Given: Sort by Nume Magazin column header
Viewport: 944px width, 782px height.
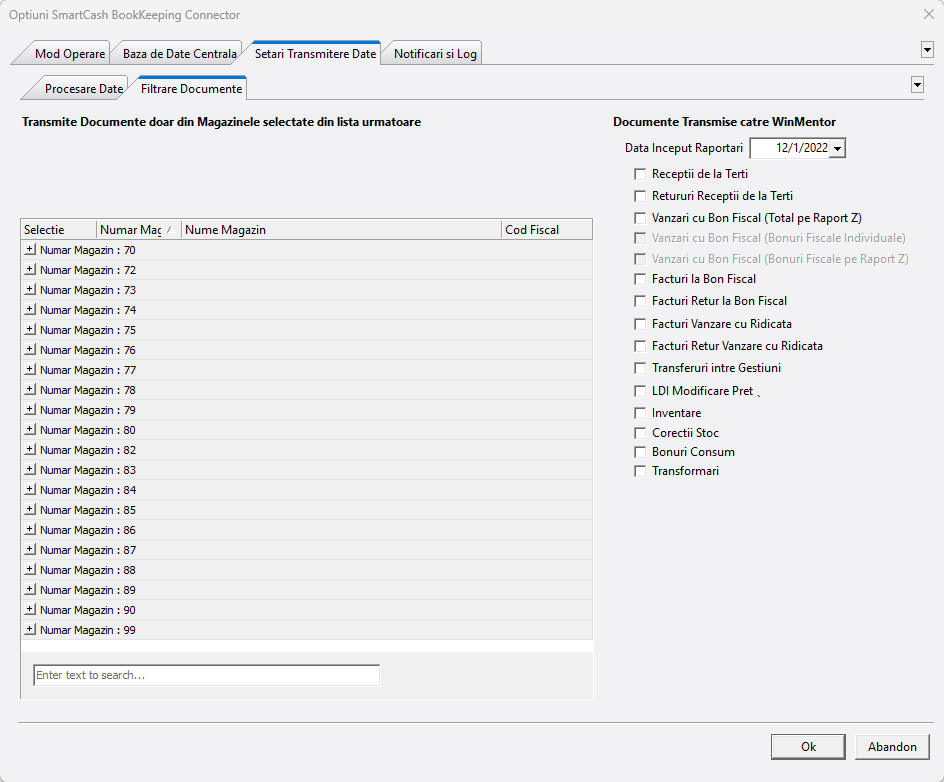Looking at the screenshot, I should (x=341, y=229).
